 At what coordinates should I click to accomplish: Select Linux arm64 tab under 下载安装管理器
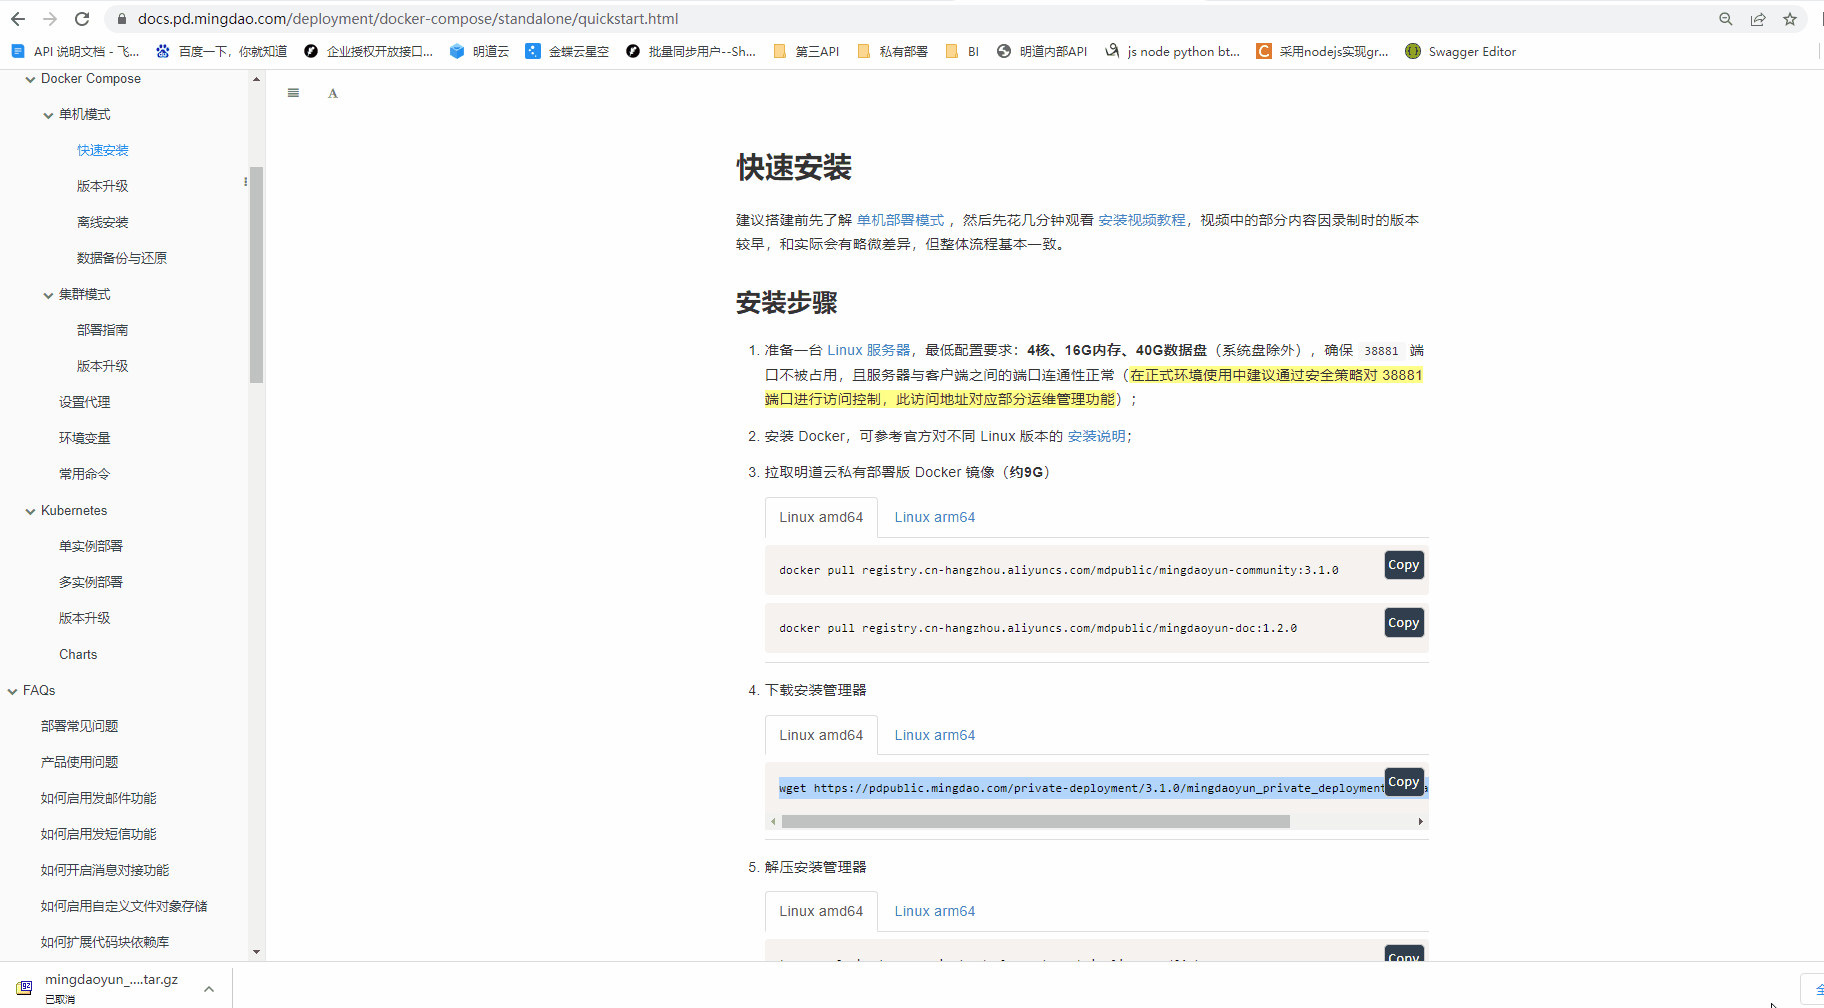coord(934,735)
